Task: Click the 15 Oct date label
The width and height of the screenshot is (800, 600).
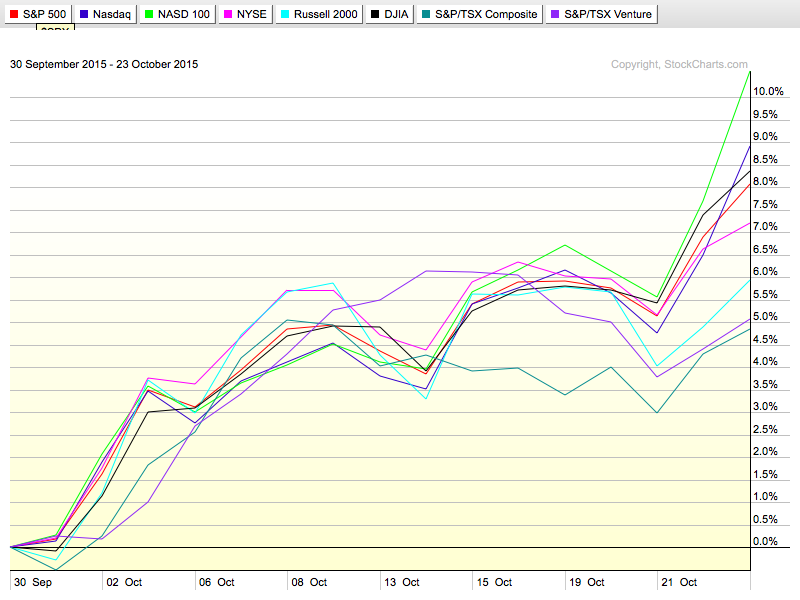Action: tap(494, 582)
